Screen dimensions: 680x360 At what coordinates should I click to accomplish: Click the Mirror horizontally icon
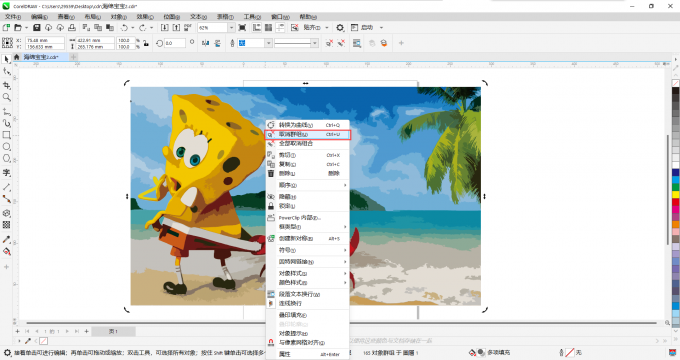[206, 43]
